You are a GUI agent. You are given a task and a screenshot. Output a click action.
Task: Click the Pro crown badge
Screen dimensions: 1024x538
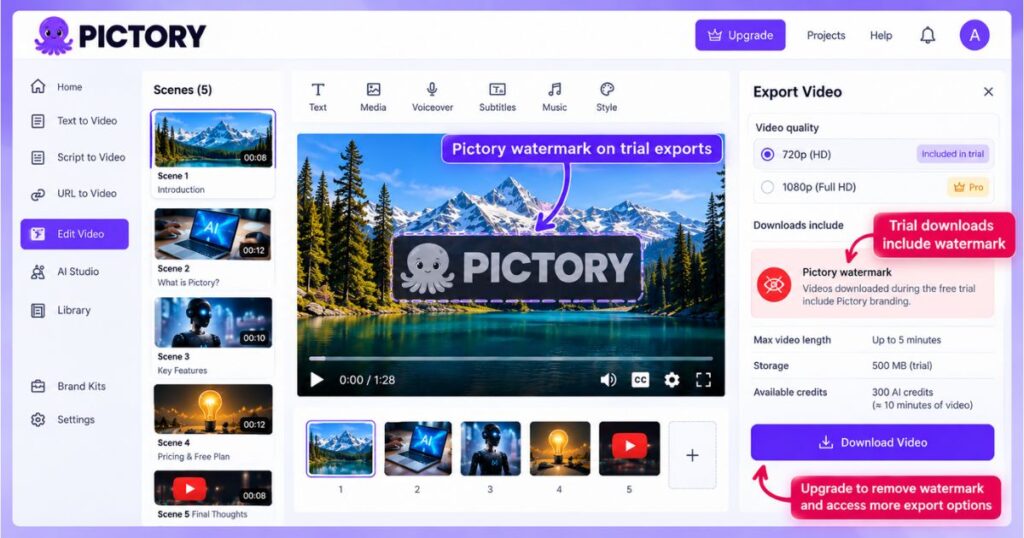pos(968,187)
